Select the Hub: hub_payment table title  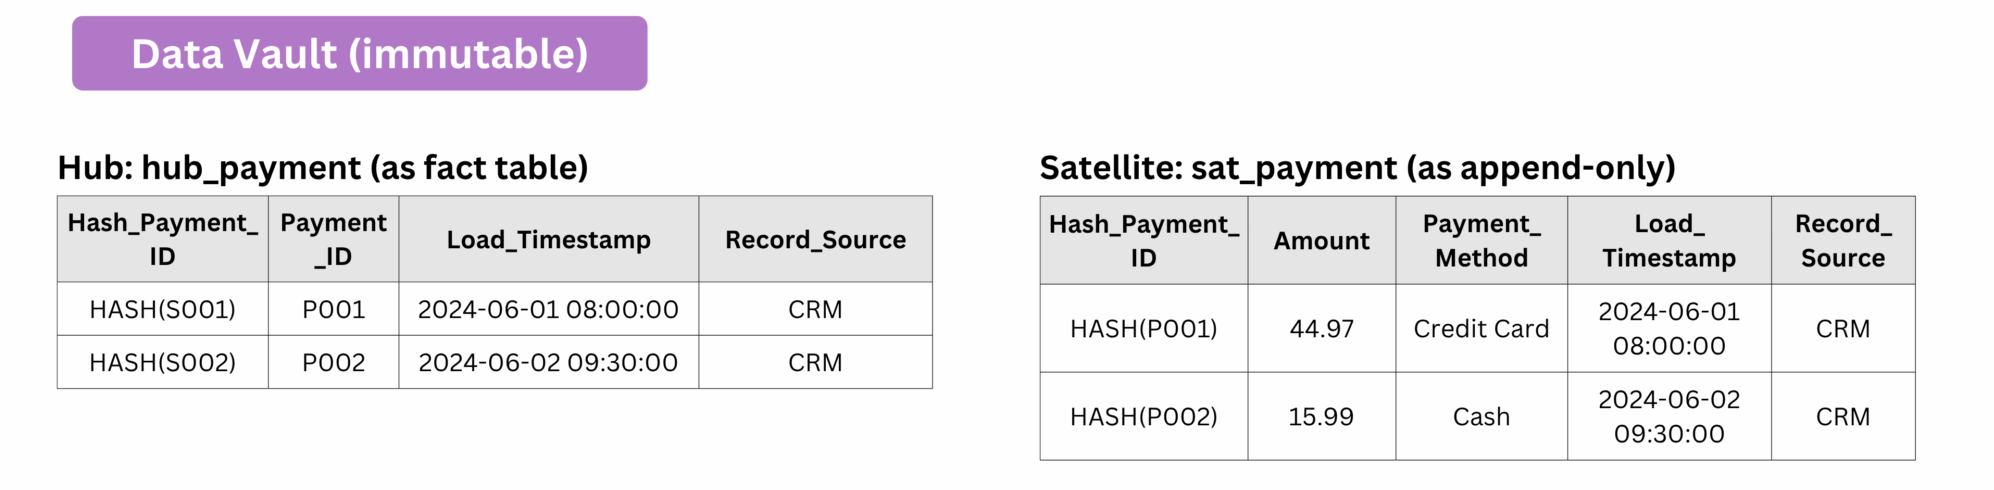[323, 167]
